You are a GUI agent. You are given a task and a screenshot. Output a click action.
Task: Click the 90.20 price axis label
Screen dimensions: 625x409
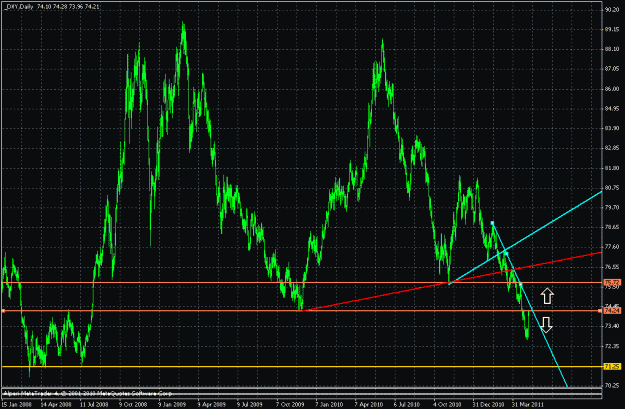pos(612,10)
